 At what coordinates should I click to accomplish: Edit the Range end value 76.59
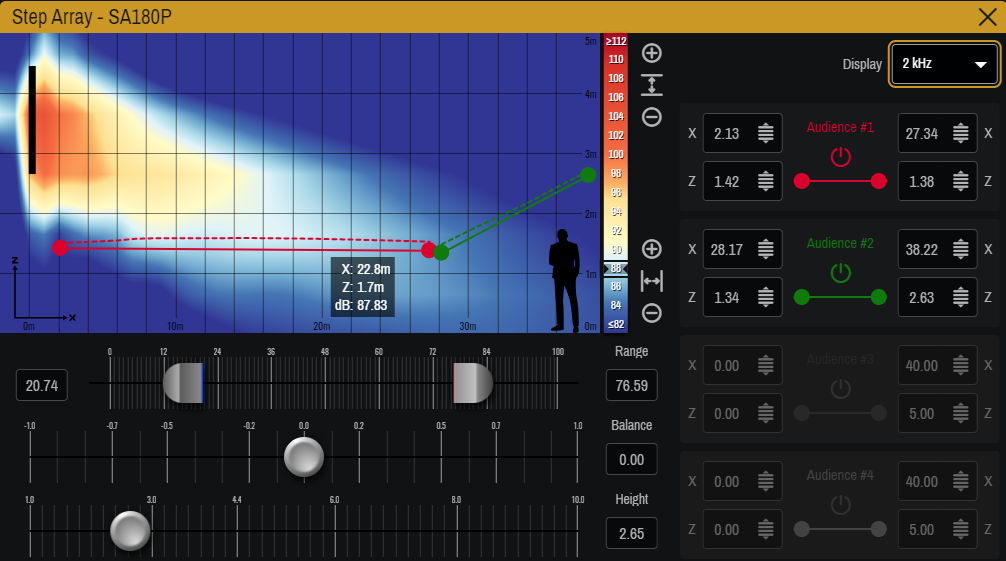pyautogui.click(x=632, y=385)
